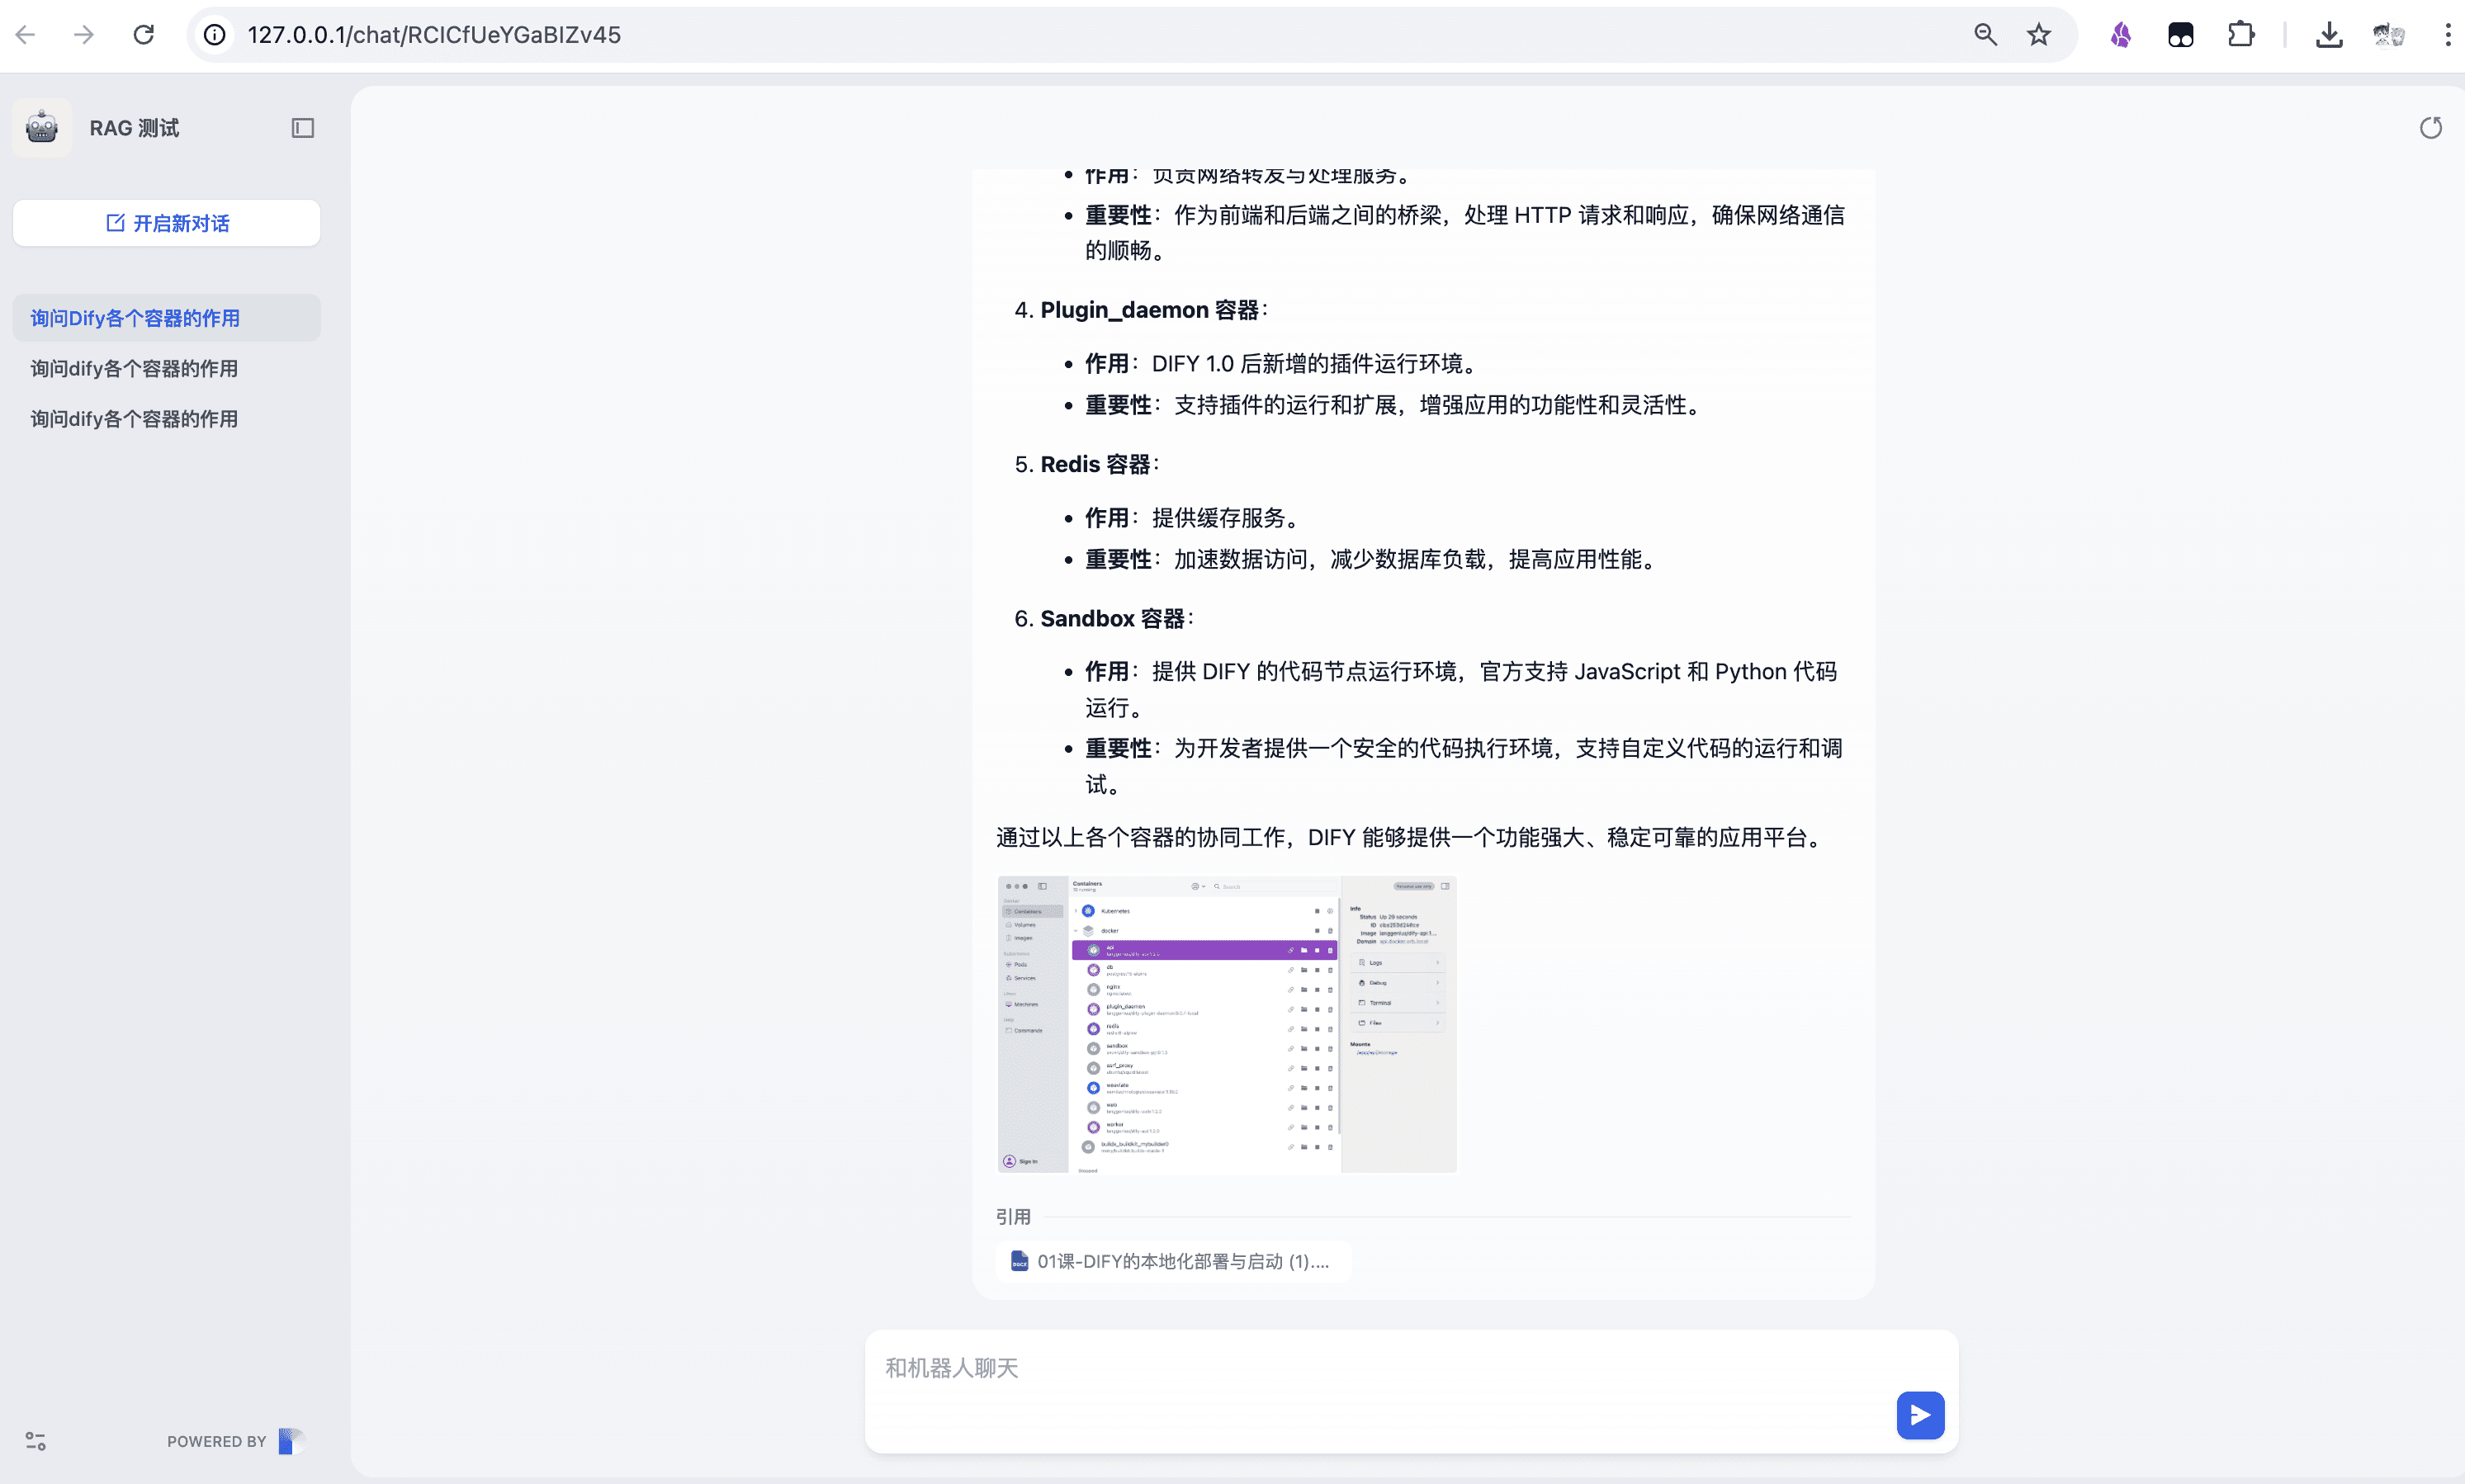Open the Chrome three-dot menu
Screen dimensions: 2465x1484
point(2447,35)
